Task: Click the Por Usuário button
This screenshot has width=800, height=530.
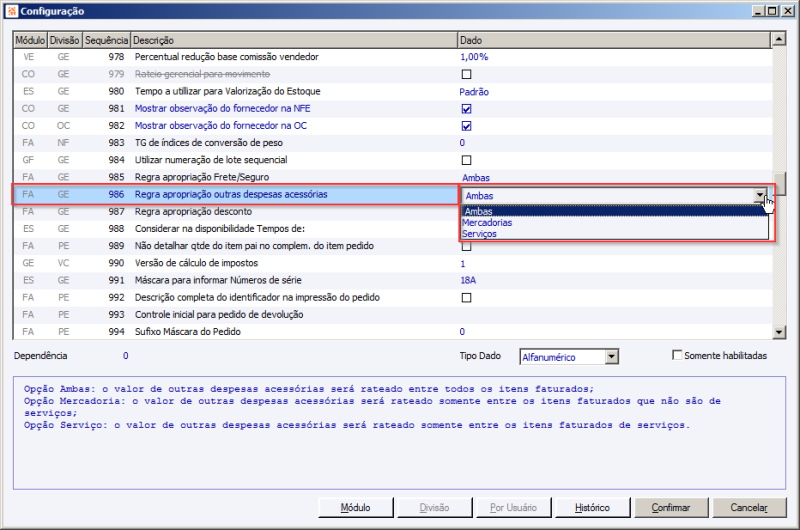Action: [x=513, y=508]
